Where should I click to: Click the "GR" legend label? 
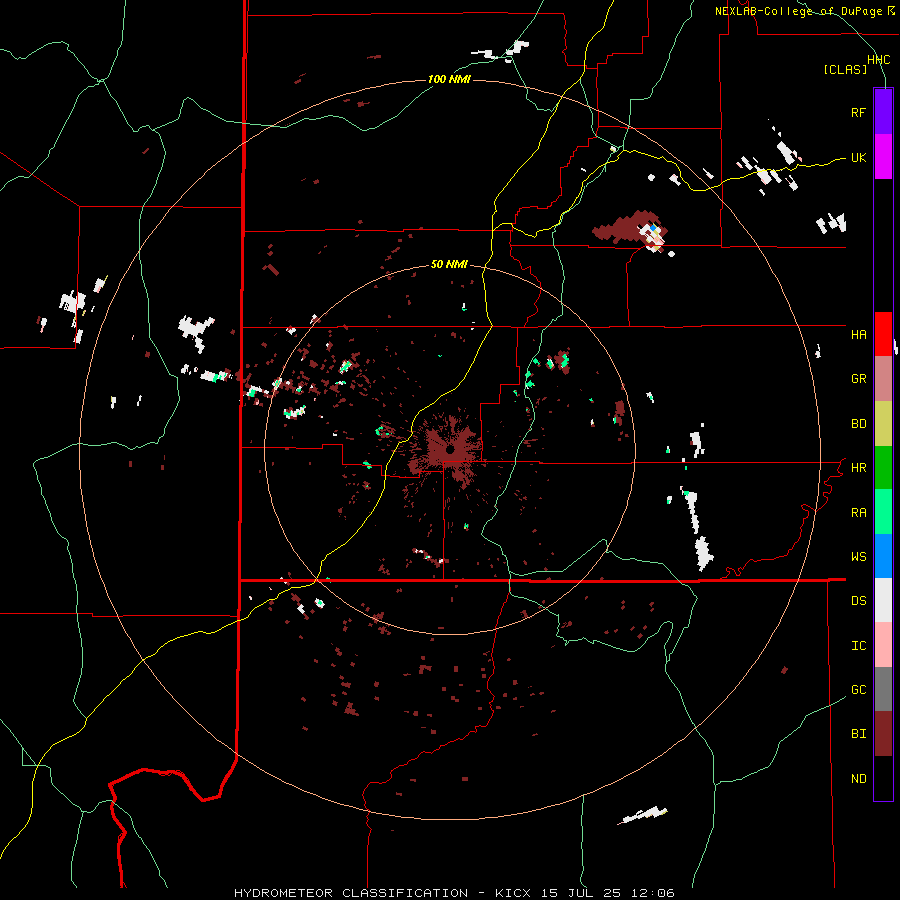tap(858, 379)
